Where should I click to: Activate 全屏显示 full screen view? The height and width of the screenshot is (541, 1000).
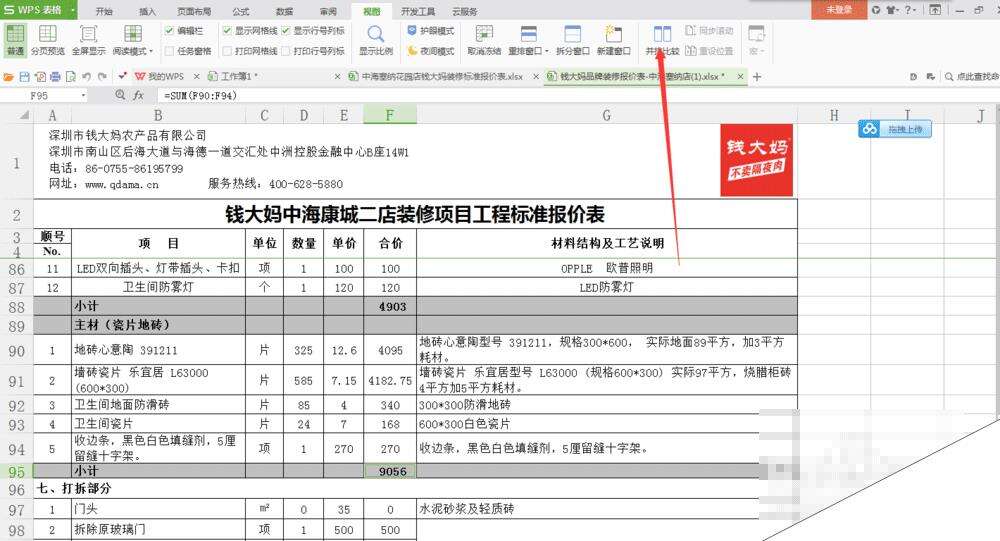[88, 40]
